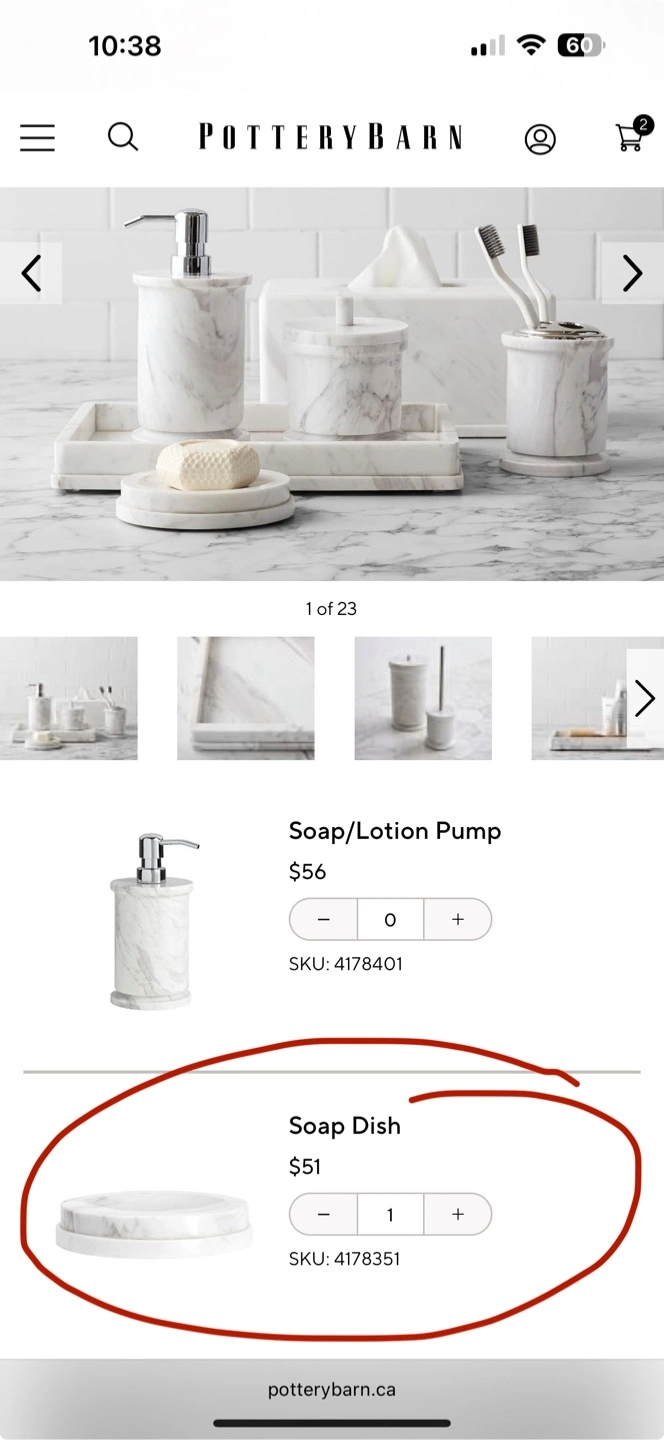This screenshot has width=664, height=1440.
Task: Select the toilet brush holder thumbnail
Action: click(423, 698)
